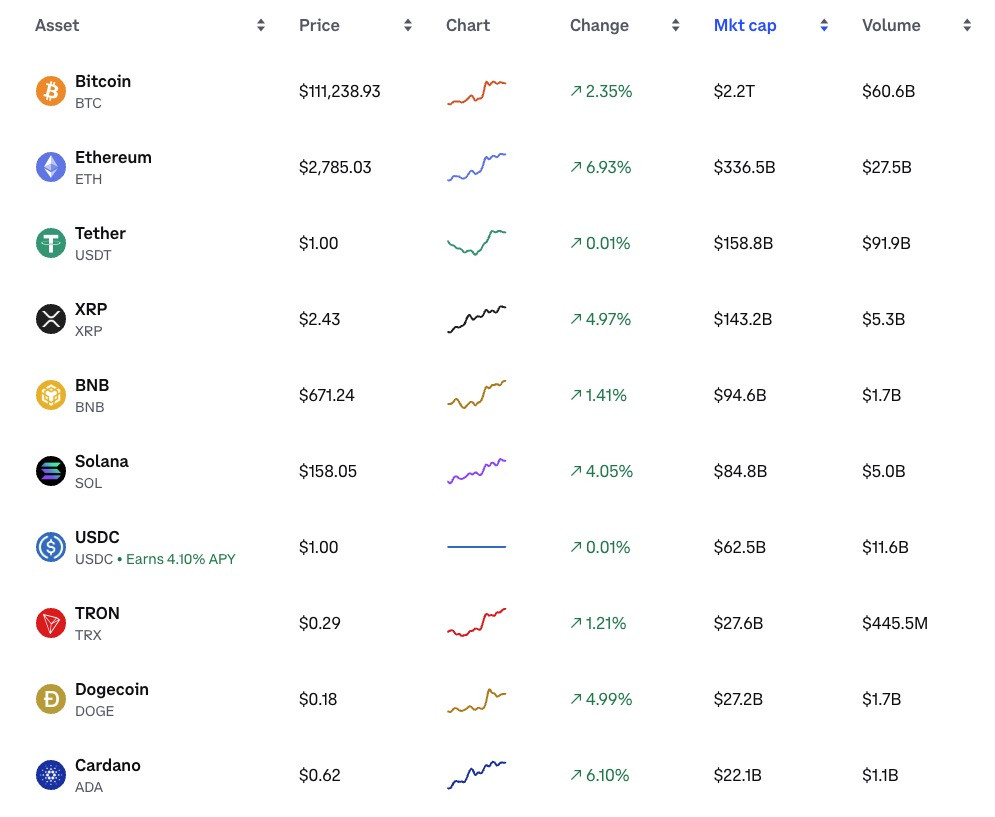Image resolution: width=995 pixels, height=817 pixels.
Task: Click the BNB logo icon
Action: 51,395
